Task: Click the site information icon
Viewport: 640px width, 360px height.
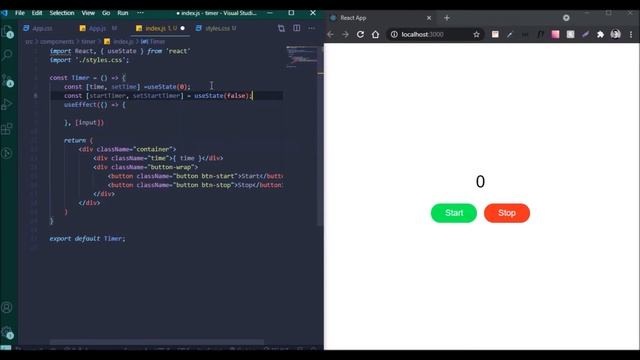Action: (x=394, y=34)
